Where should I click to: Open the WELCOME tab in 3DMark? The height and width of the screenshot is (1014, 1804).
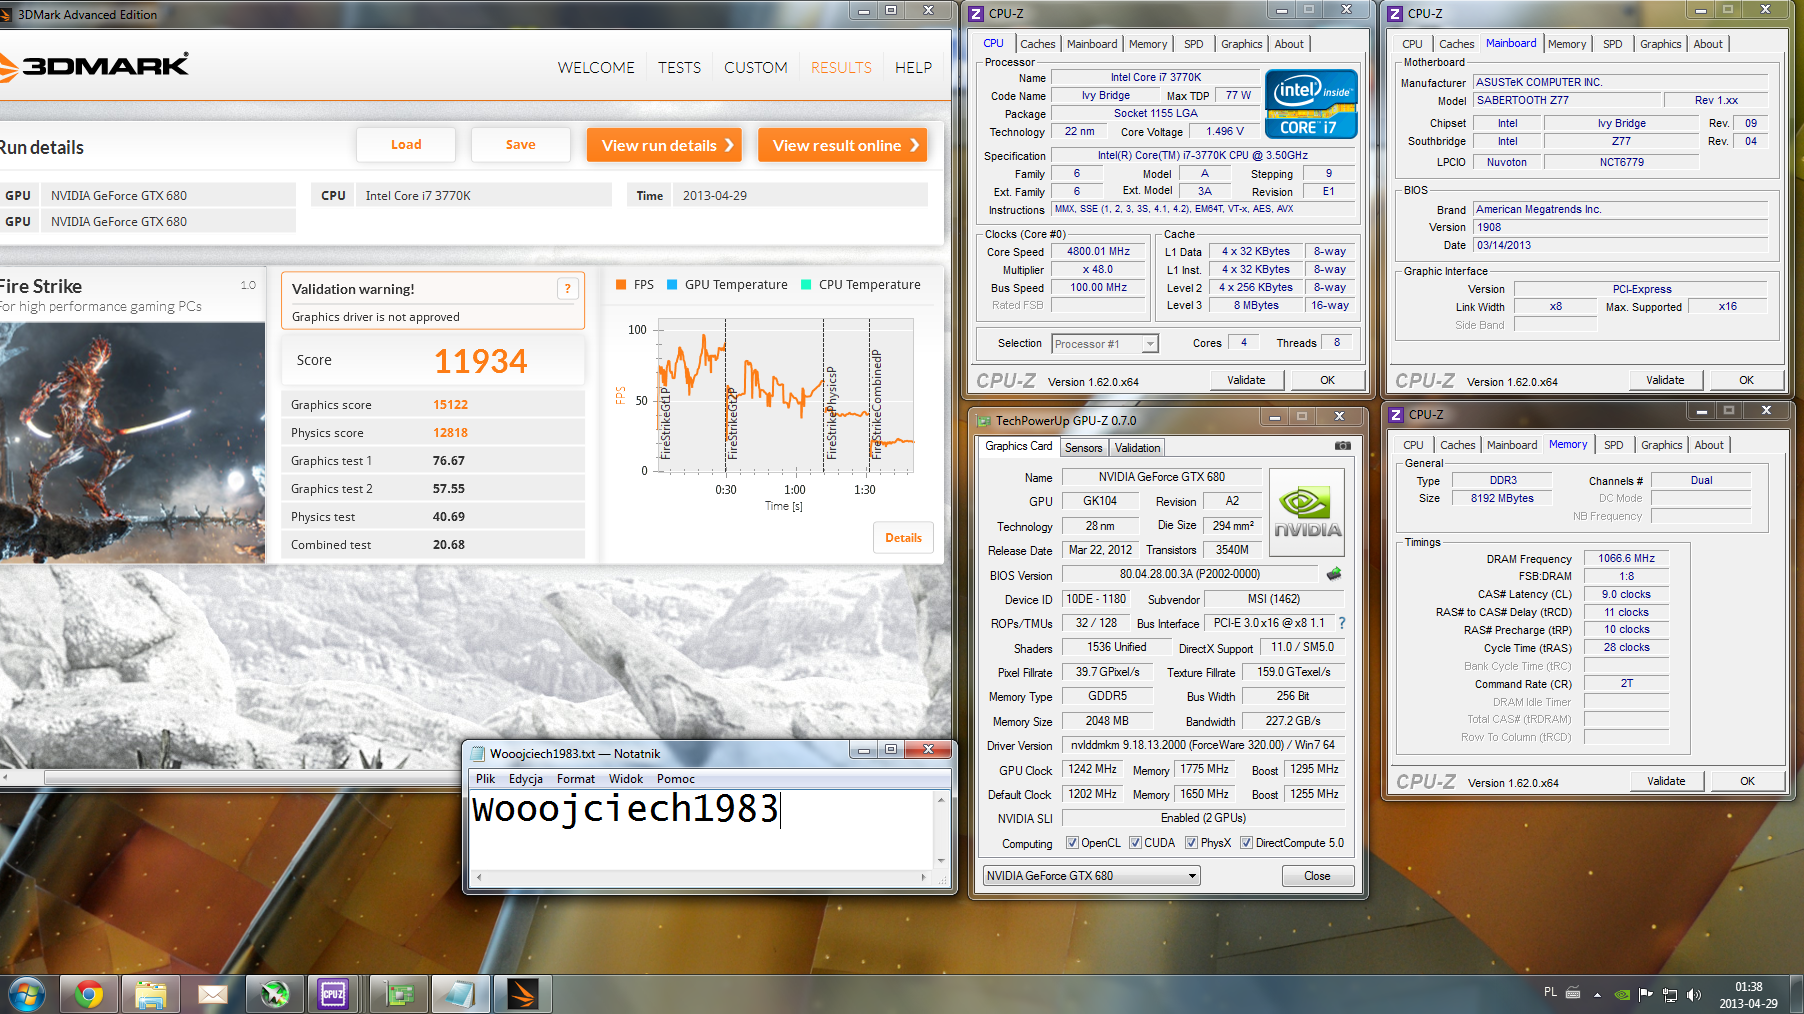596,68
